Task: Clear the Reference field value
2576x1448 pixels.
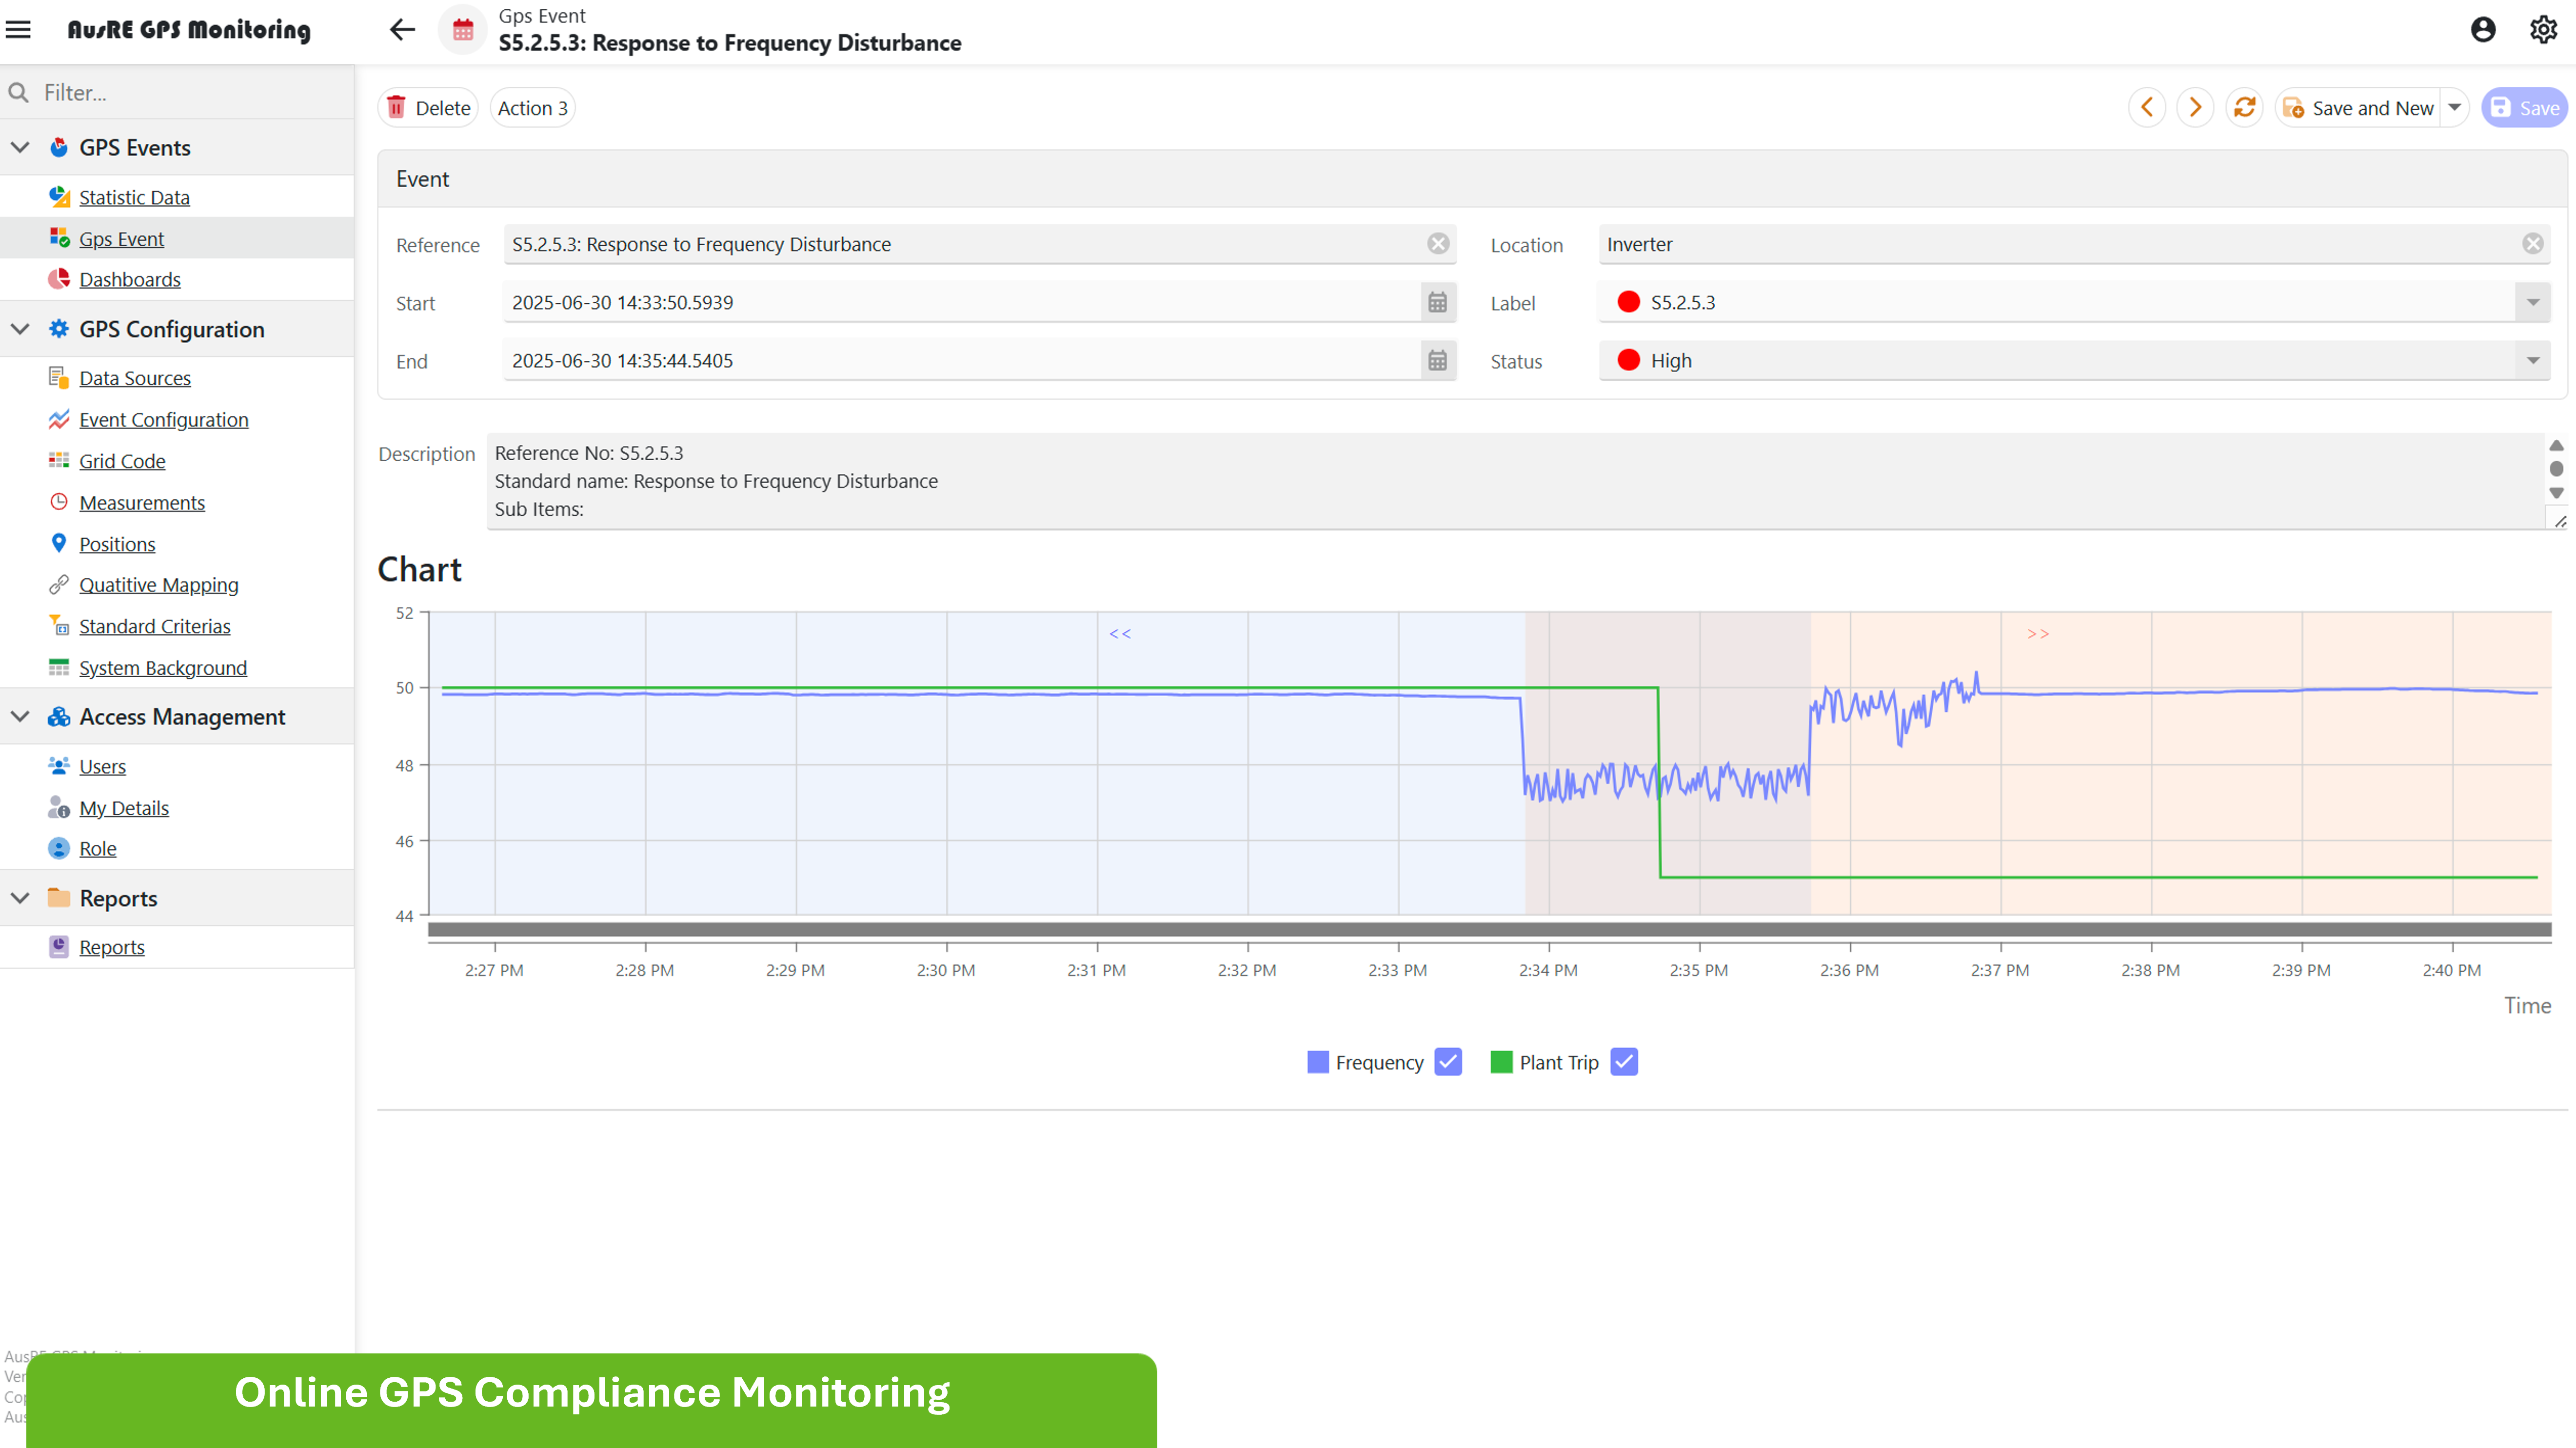Action: pos(1438,244)
